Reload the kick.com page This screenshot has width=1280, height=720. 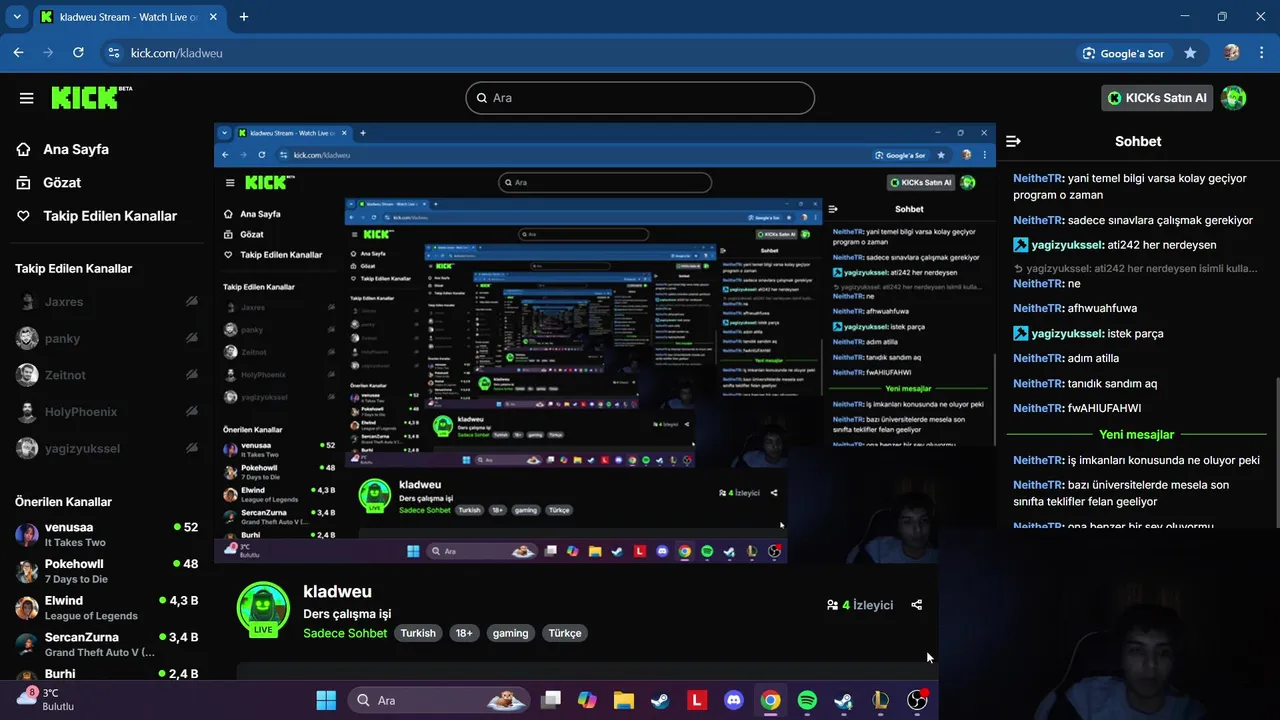click(78, 53)
